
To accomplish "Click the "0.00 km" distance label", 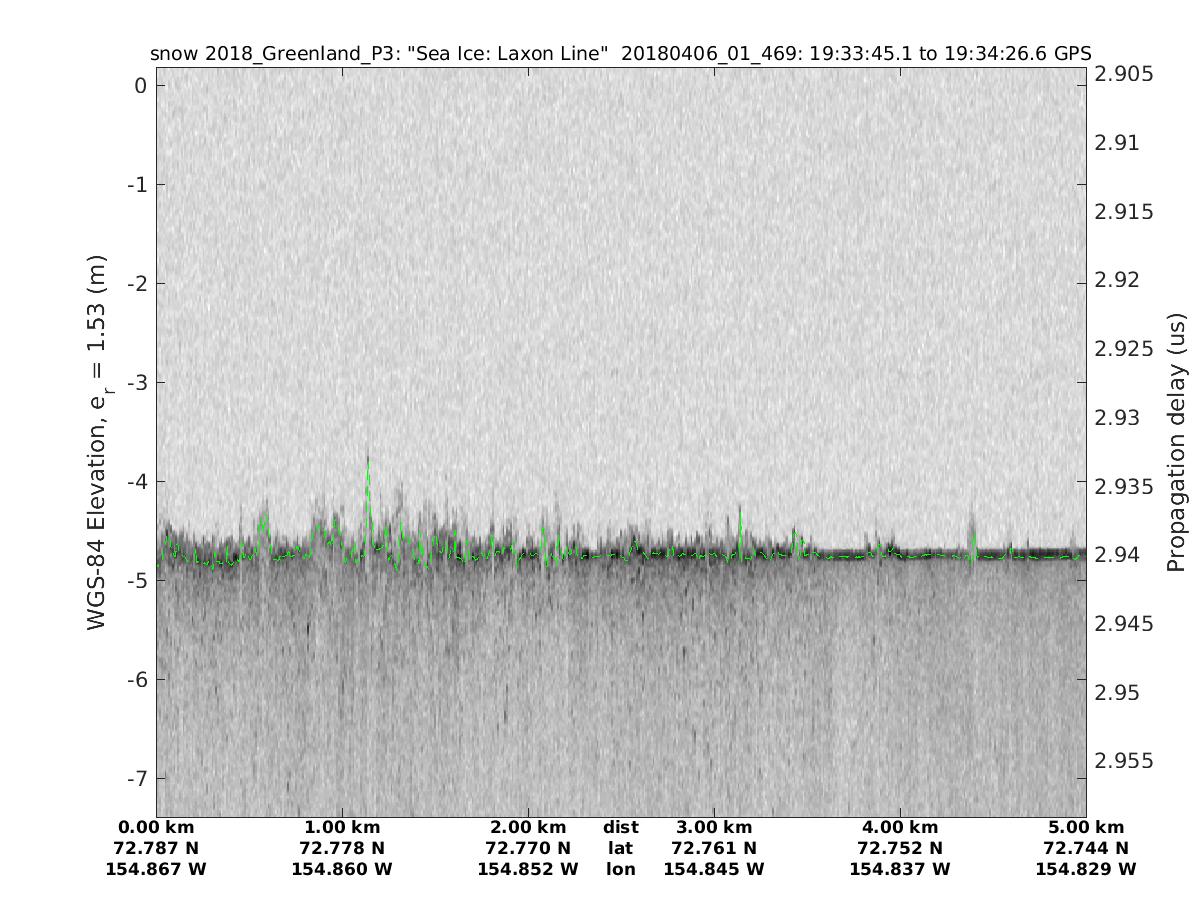I will coord(156,827).
